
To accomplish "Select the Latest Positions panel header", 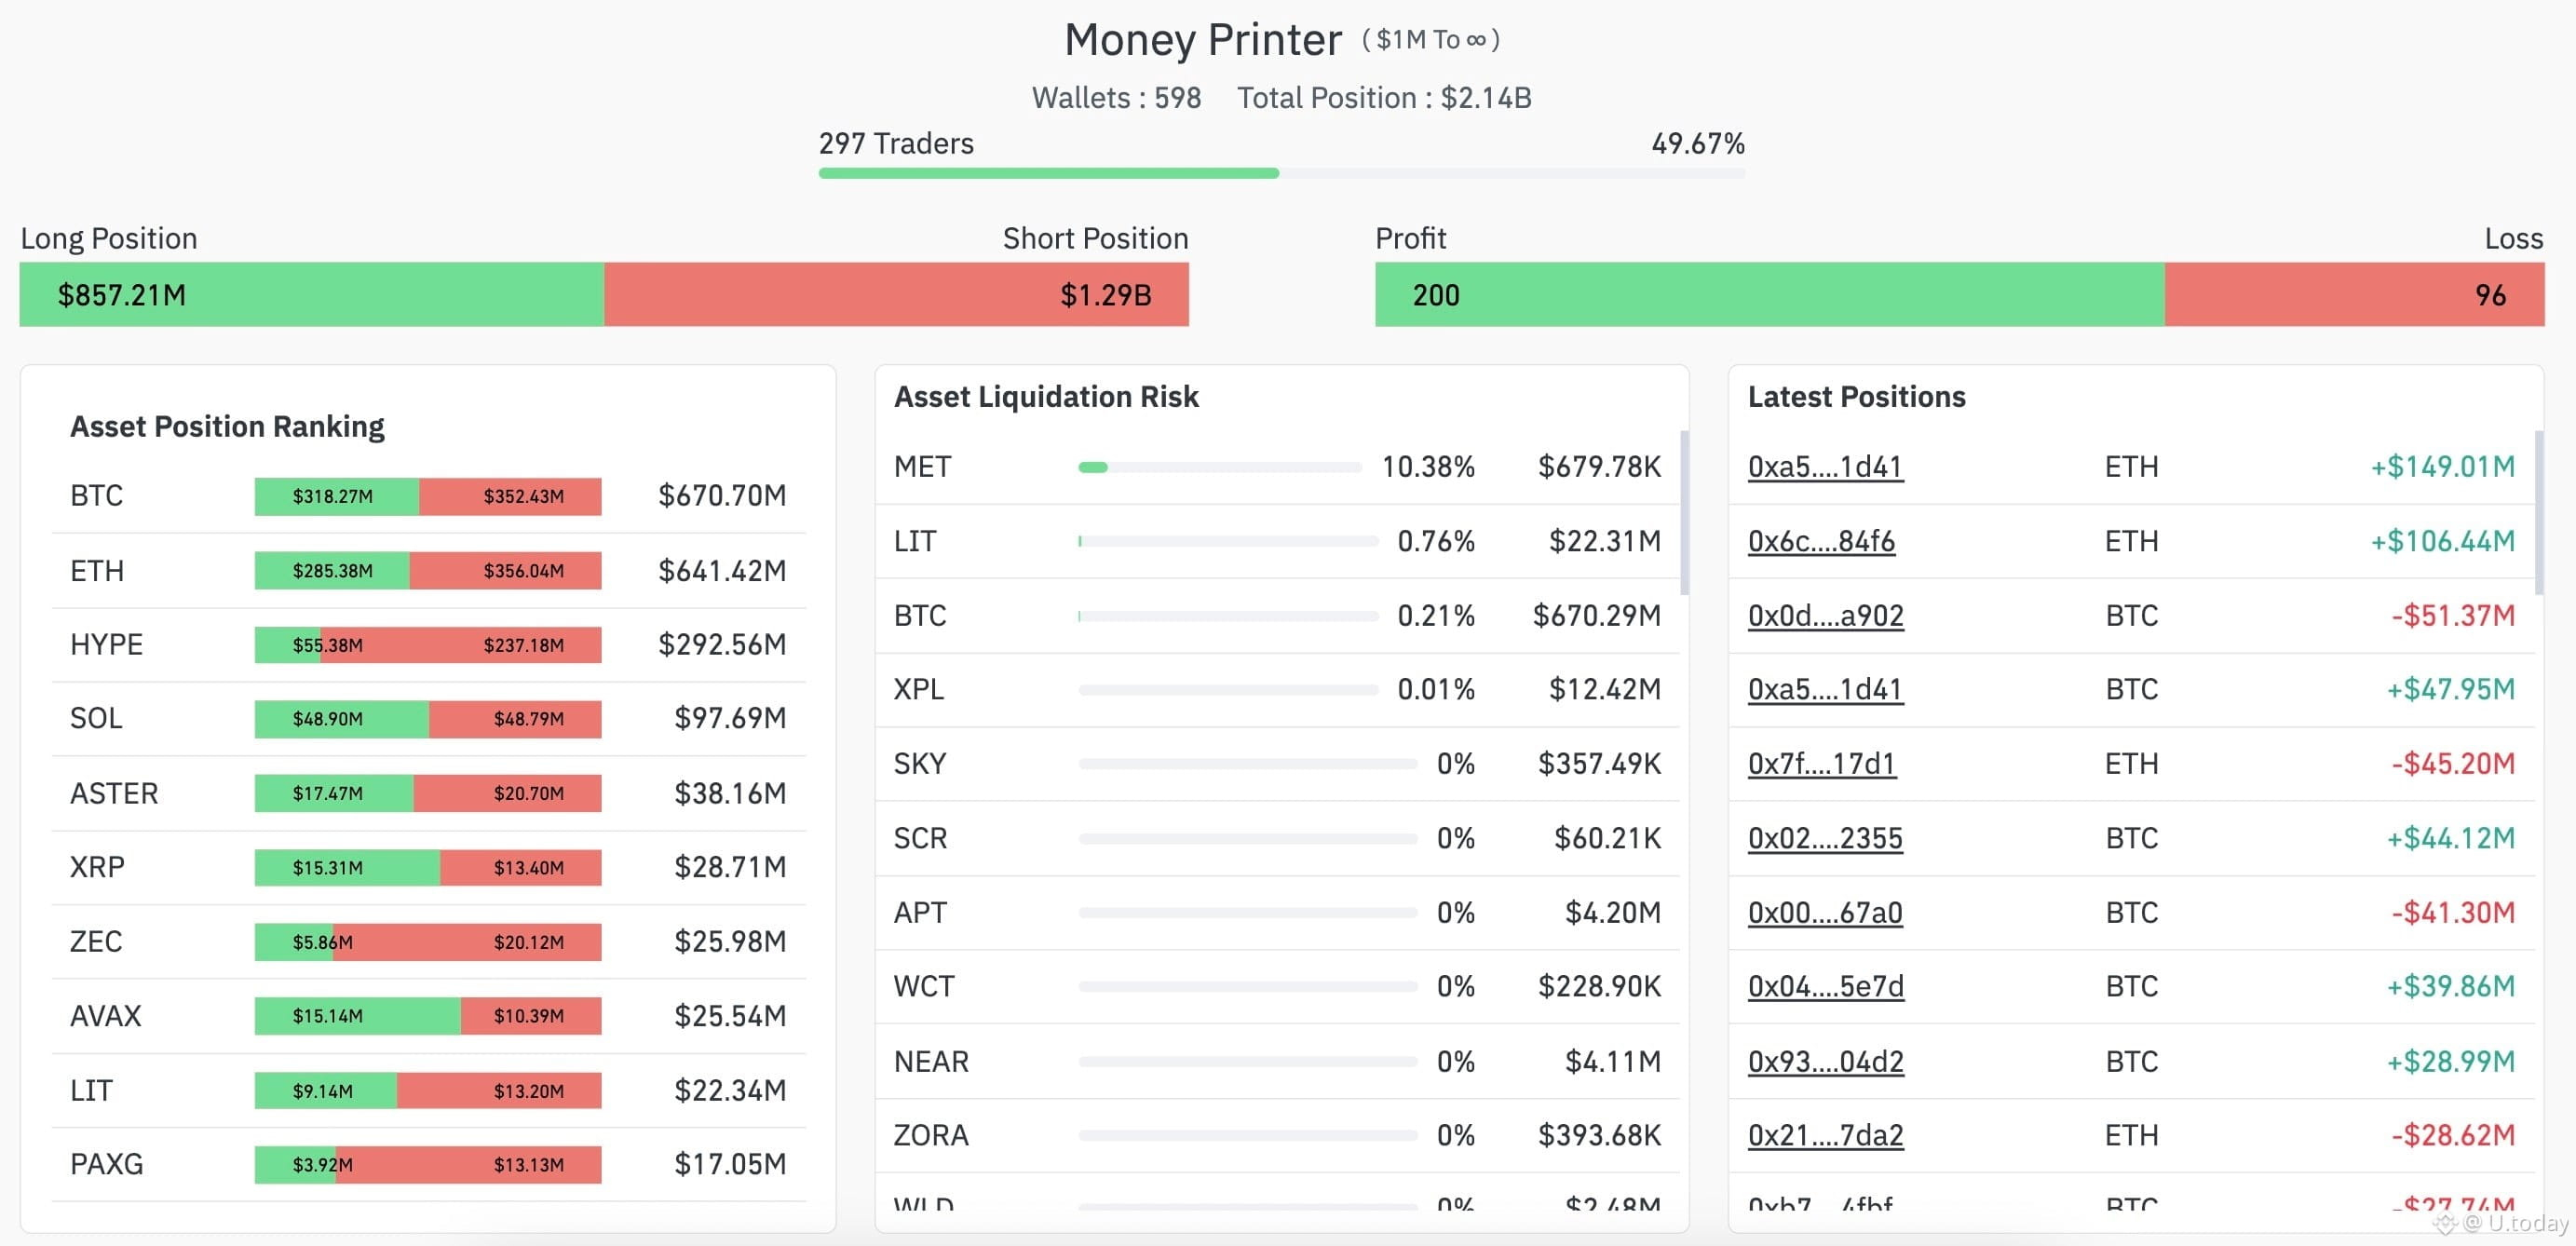I will click(x=1856, y=396).
